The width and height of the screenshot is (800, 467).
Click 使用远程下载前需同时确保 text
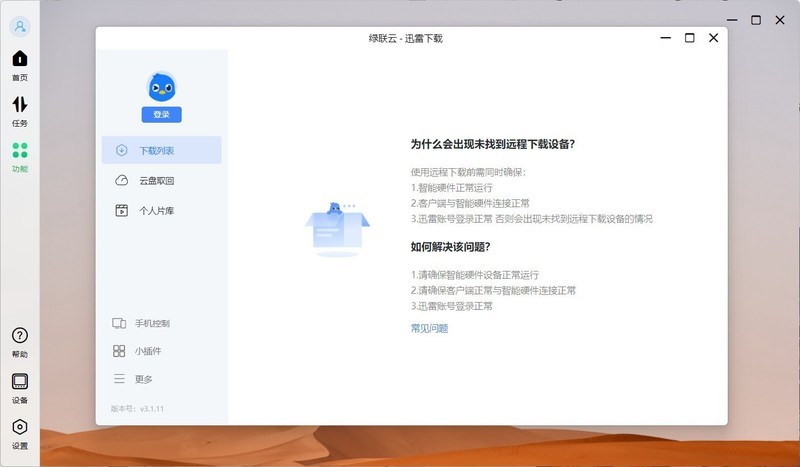468,172
